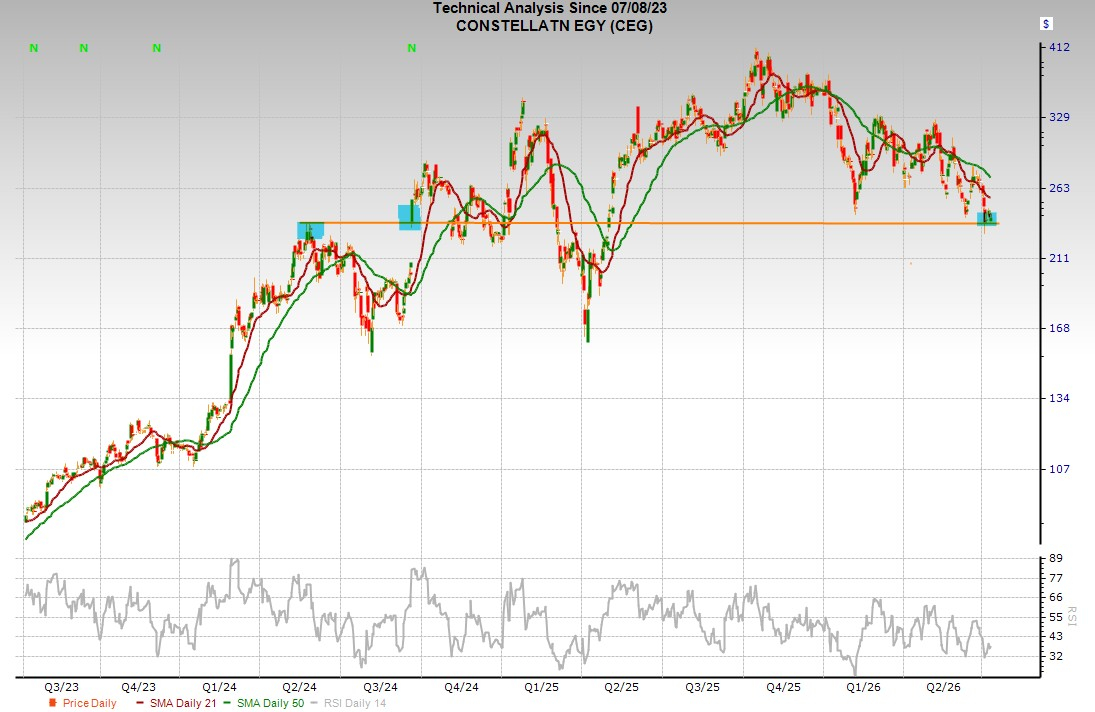Image resolution: width=1095 pixels, height=712 pixels.
Task: Click the third green N news marker
Action: (156, 48)
